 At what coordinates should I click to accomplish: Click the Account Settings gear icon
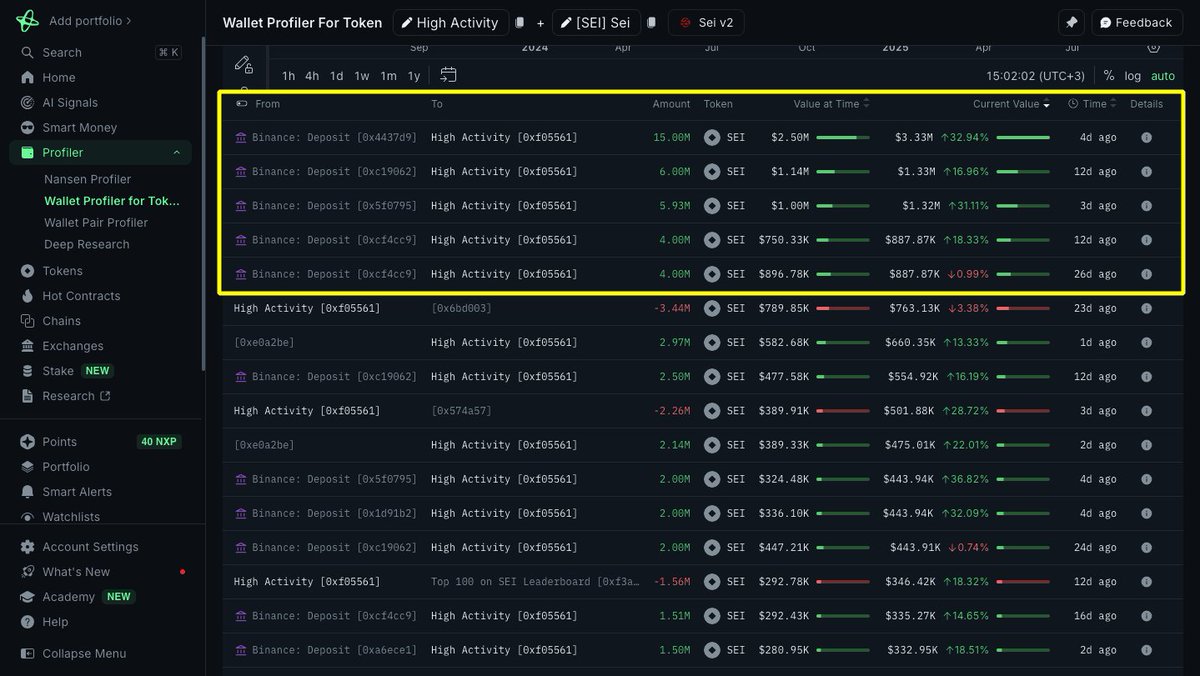pos(27,547)
